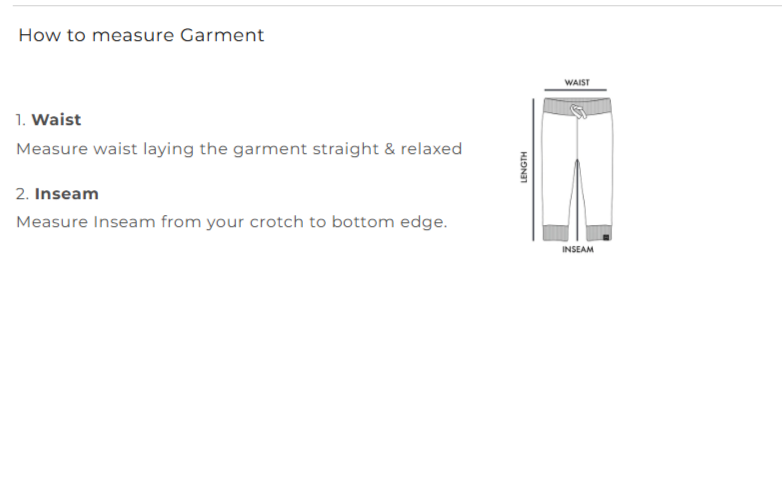Viewport: 782px width, 493px height.
Task: Click the waist measuring instruction text
Action: (239, 149)
